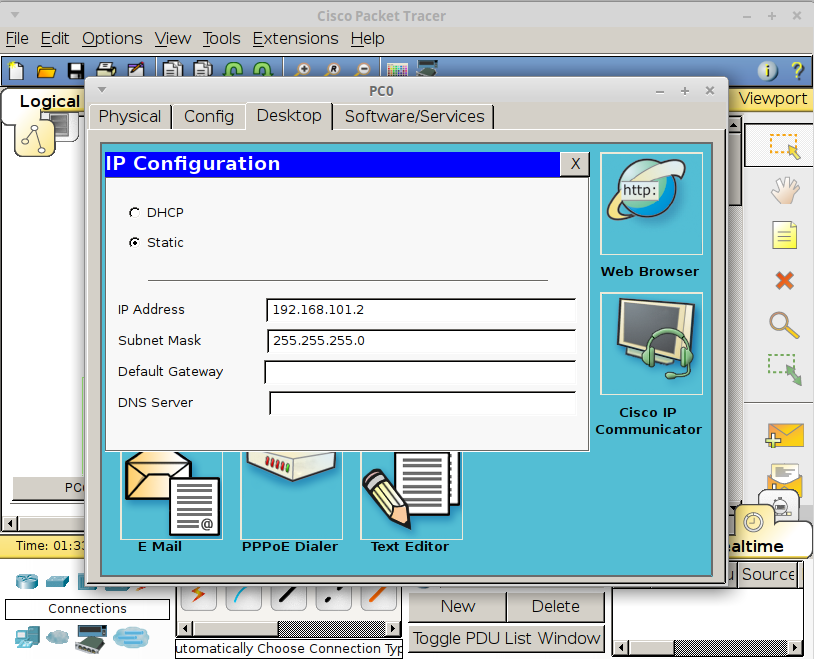The image size is (814, 659).
Task: Choose the automatic lightning connection type
Action: pyautogui.click(x=198, y=597)
